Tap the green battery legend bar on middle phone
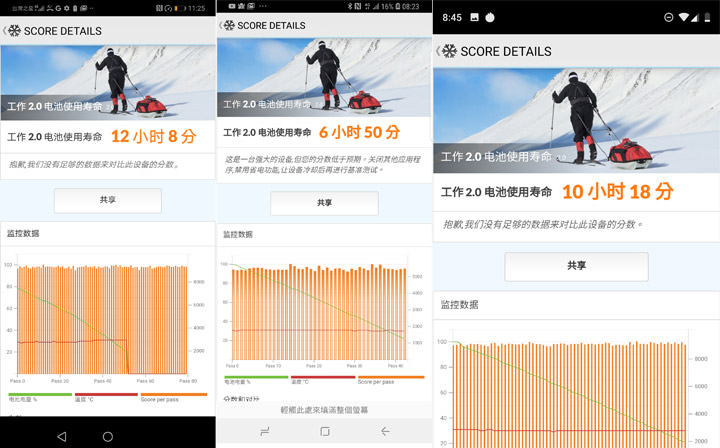Screen dimensions: 720x448 [x=256, y=377]
